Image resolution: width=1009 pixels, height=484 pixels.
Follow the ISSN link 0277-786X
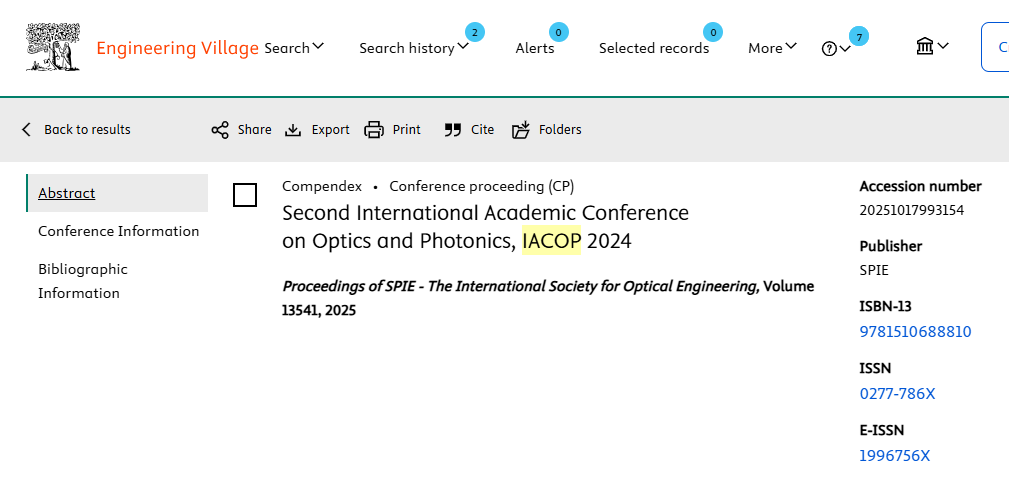click(897, 394)
